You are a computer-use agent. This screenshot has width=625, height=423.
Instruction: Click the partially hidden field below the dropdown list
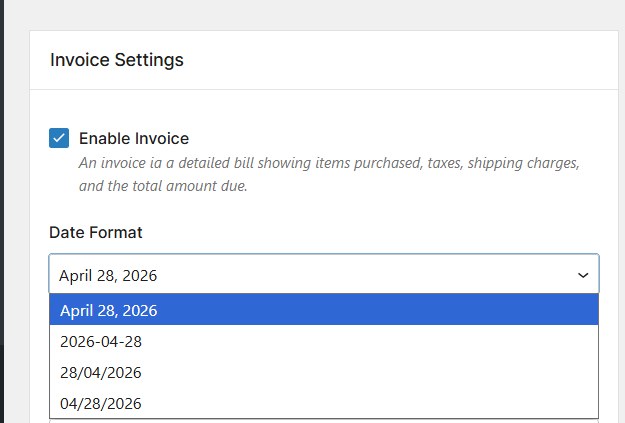tap(320, 420)
